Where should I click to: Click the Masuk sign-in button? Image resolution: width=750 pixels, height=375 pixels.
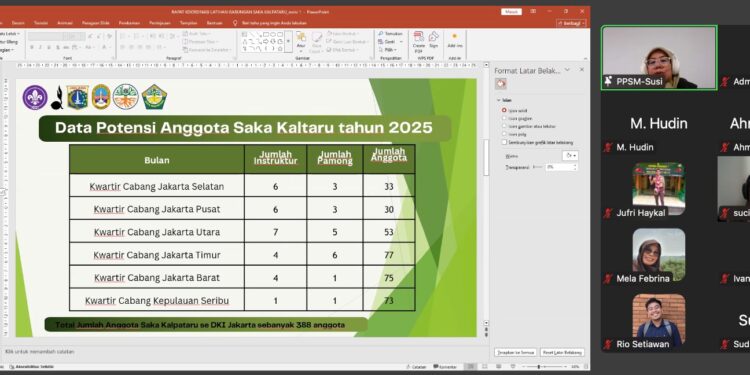coord(511,12)
